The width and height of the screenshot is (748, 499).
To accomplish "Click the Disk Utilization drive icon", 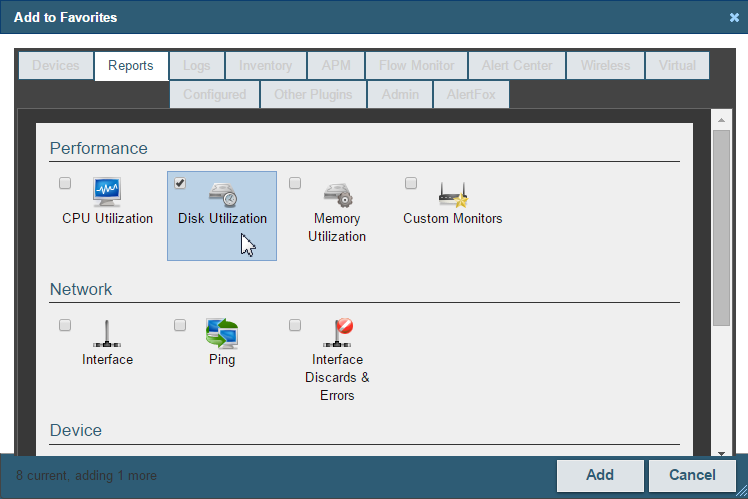I will point(222,194).
